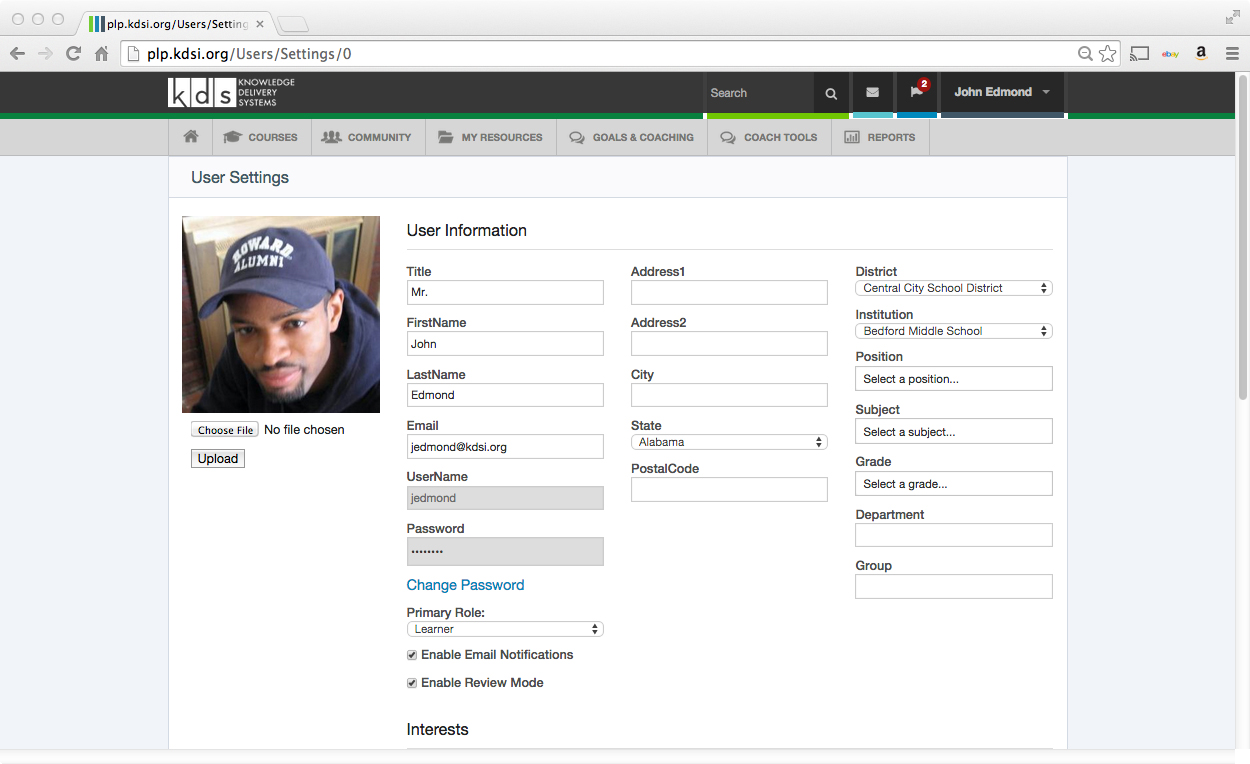Viewport: 1250px width, 764px height.
Task: Open Coach Tools menu
Action: (769, 137)
